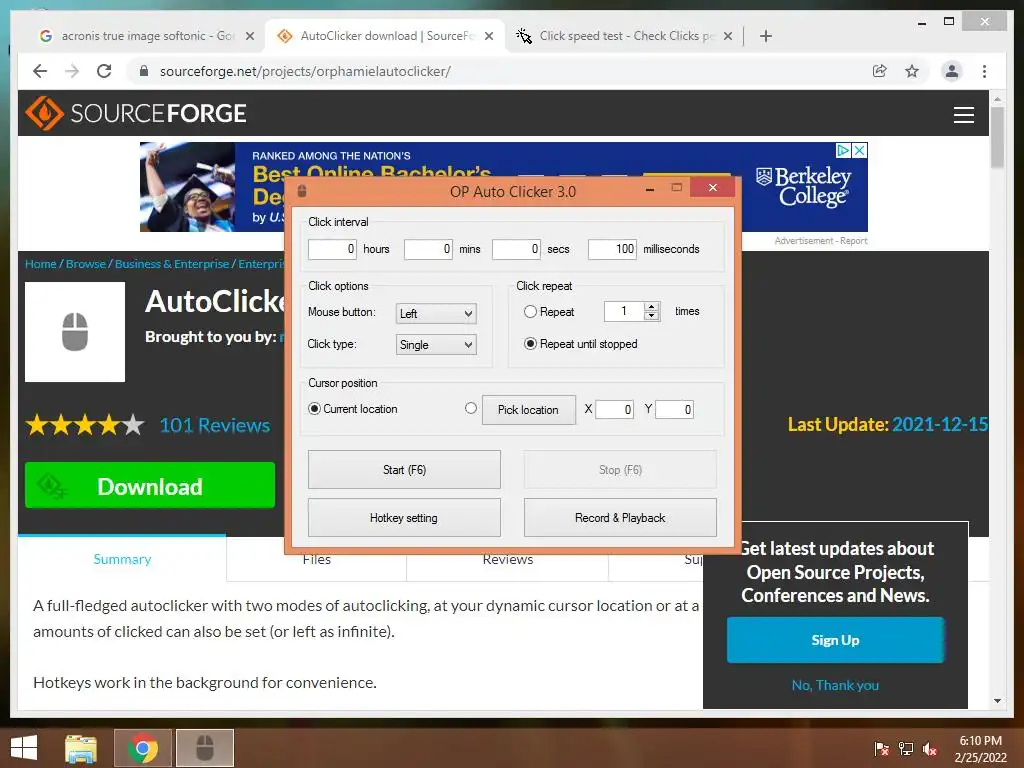Click No, Thank you link

(835, 685)
